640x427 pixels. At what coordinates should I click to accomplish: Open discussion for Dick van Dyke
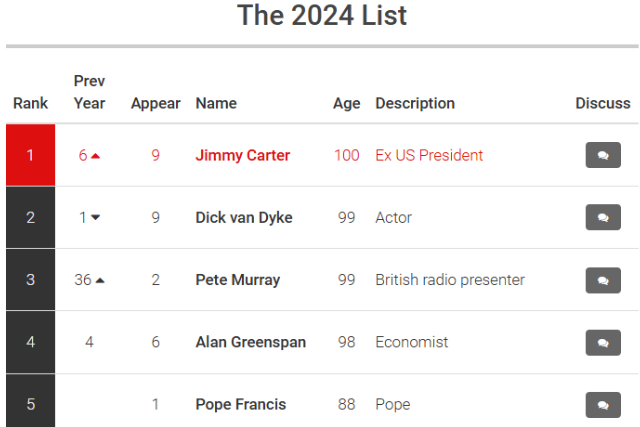[603, 217]
